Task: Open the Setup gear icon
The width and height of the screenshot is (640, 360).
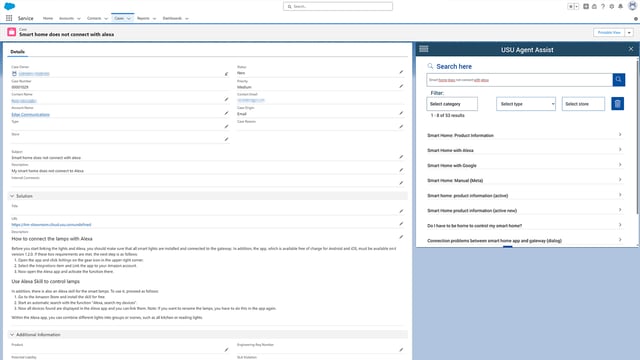Action: pos(611,7)
